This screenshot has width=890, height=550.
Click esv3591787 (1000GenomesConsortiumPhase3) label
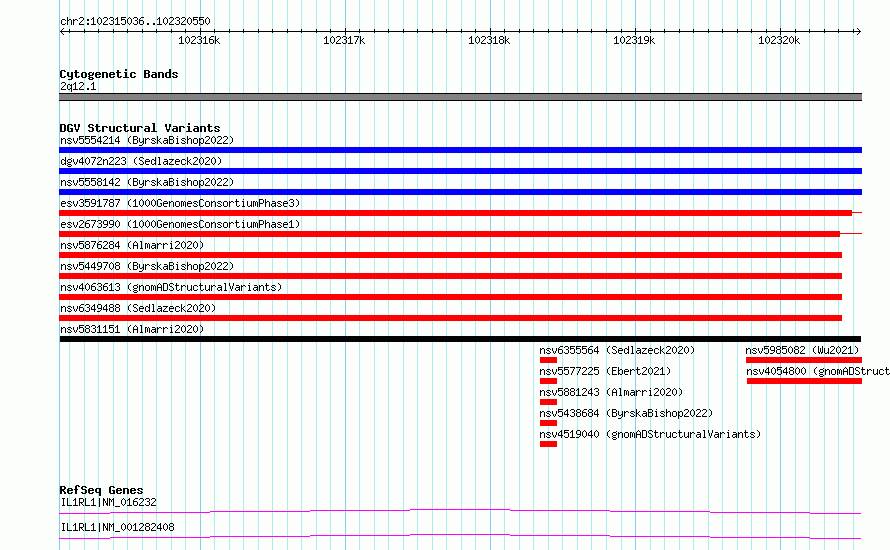[180, 203]
